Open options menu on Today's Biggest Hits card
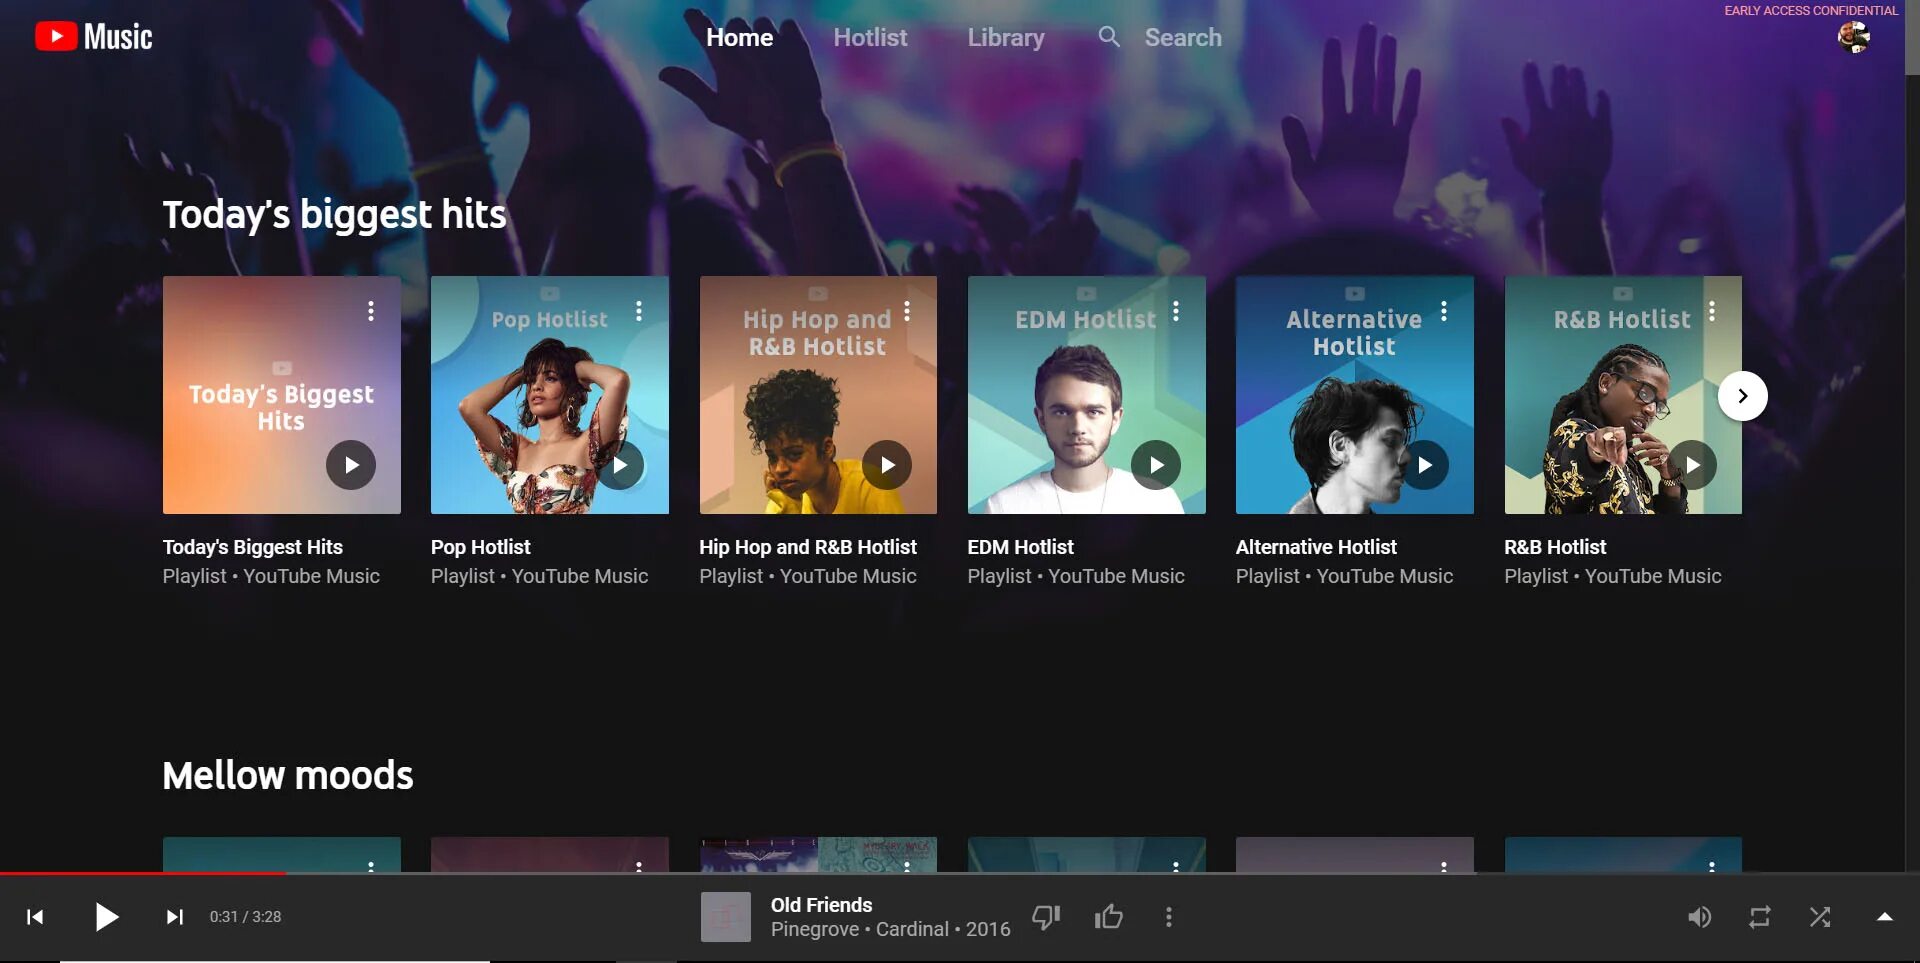The height and width of the screenshot is (963, 1920). point(371,311)
